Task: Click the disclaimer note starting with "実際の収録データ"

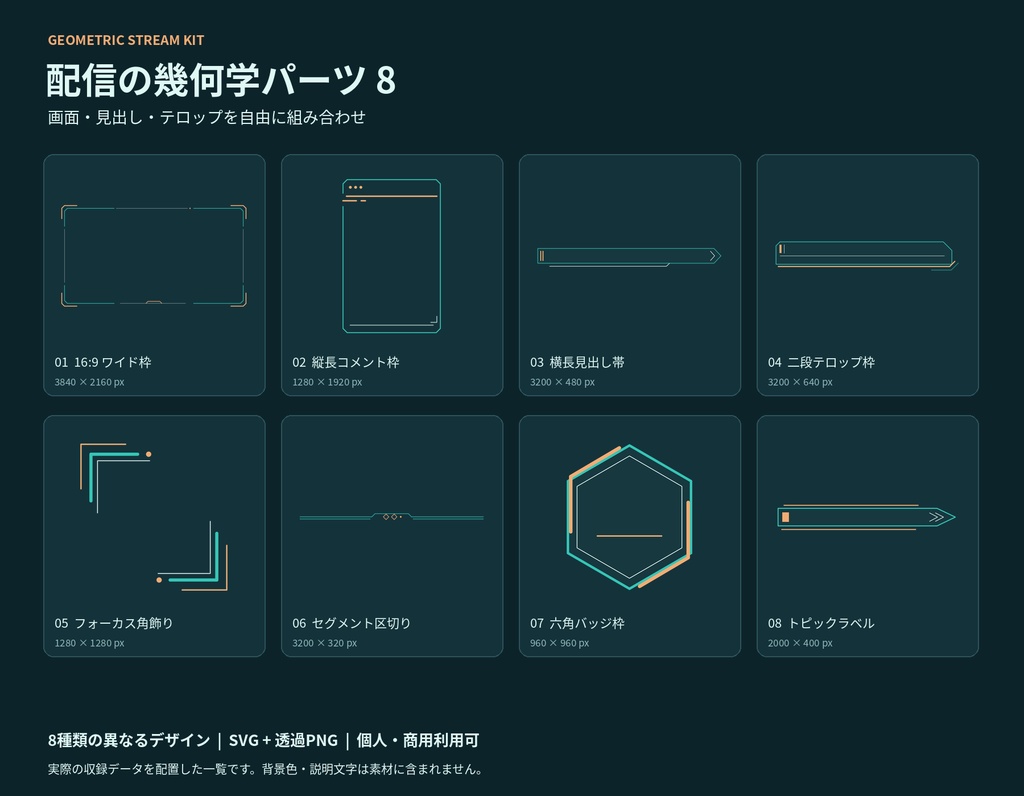Action: coord(266,769)
